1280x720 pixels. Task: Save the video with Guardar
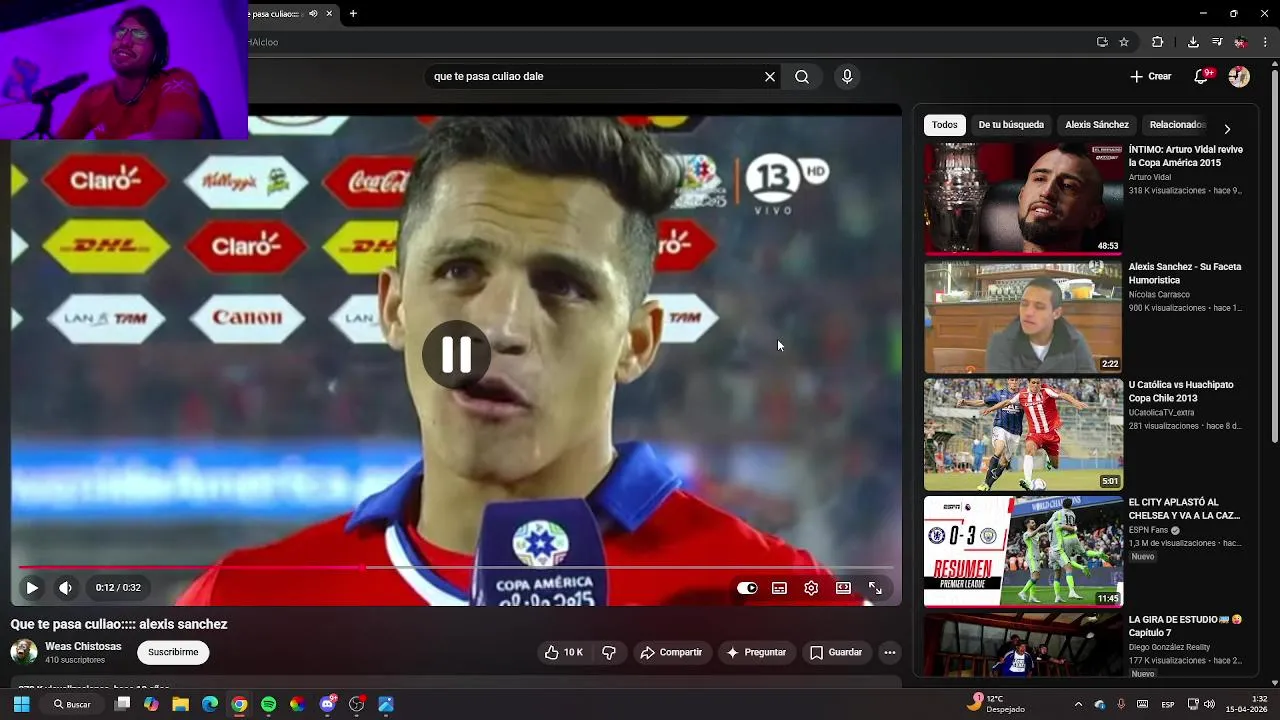[x=835, y=652]
